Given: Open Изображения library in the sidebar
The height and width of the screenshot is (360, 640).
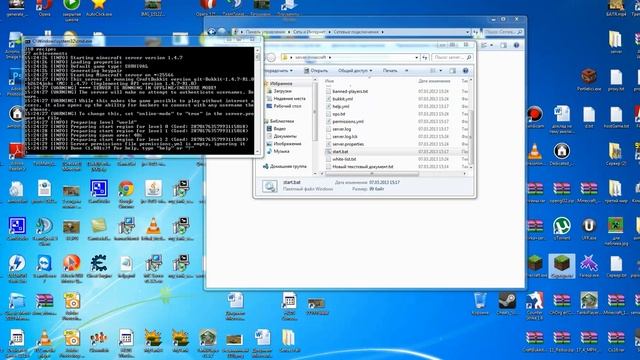Looking at the screenshot, I should [x=287, y=144].
